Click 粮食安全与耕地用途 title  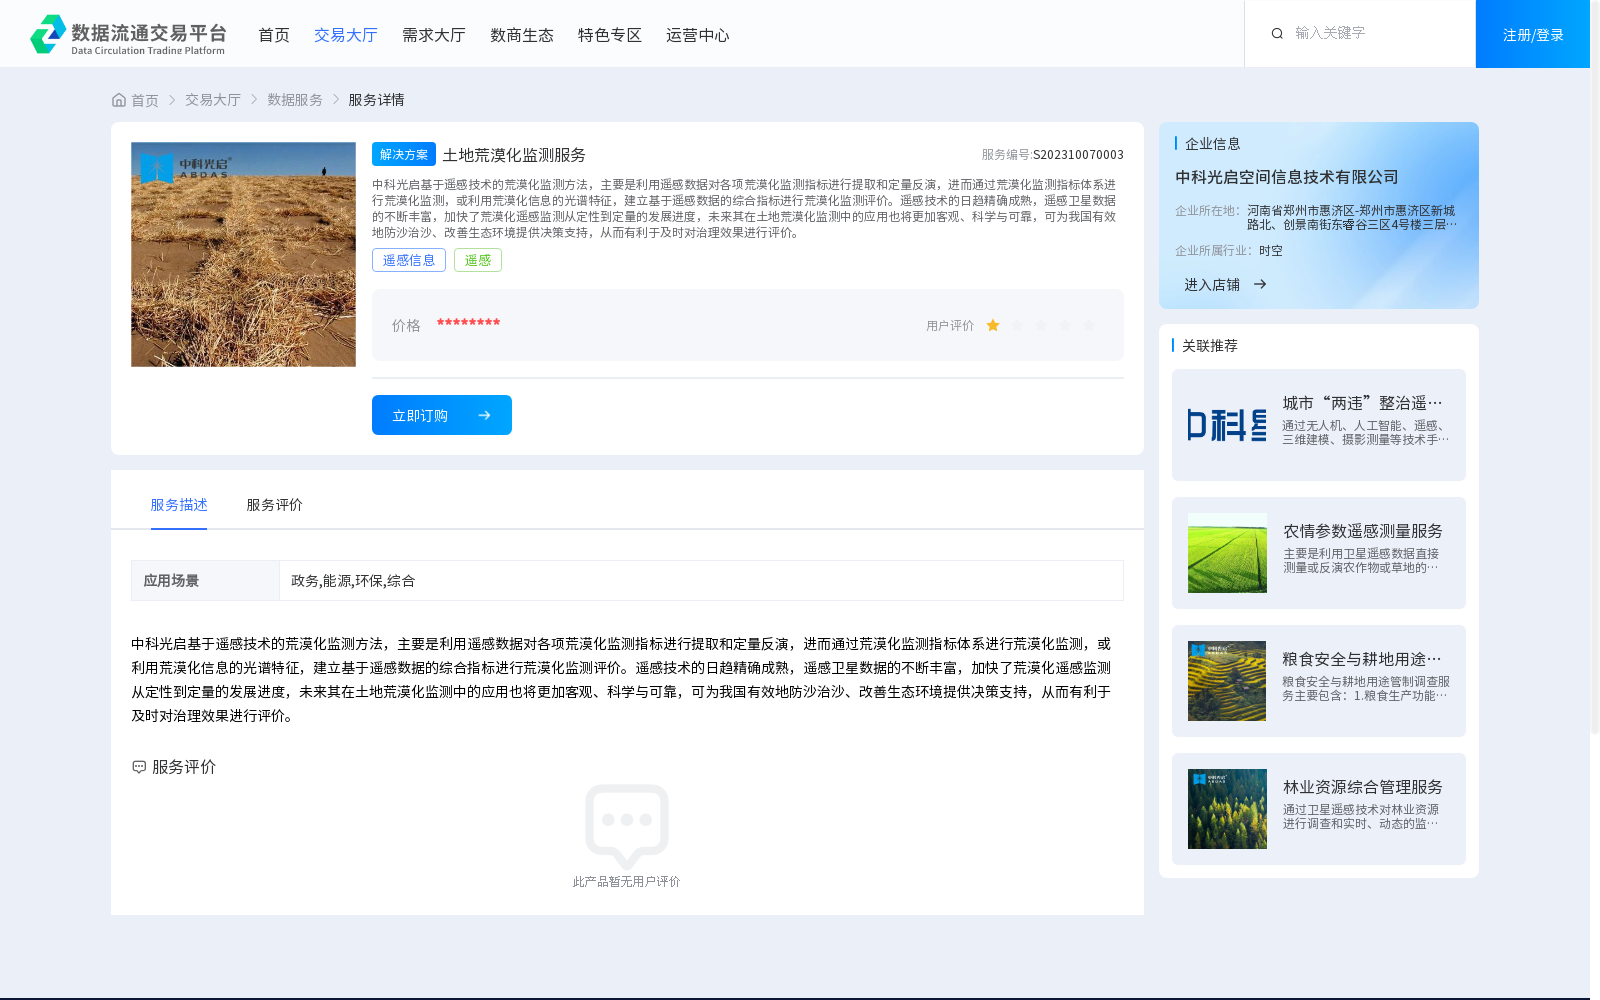(x=1362, y=659)
